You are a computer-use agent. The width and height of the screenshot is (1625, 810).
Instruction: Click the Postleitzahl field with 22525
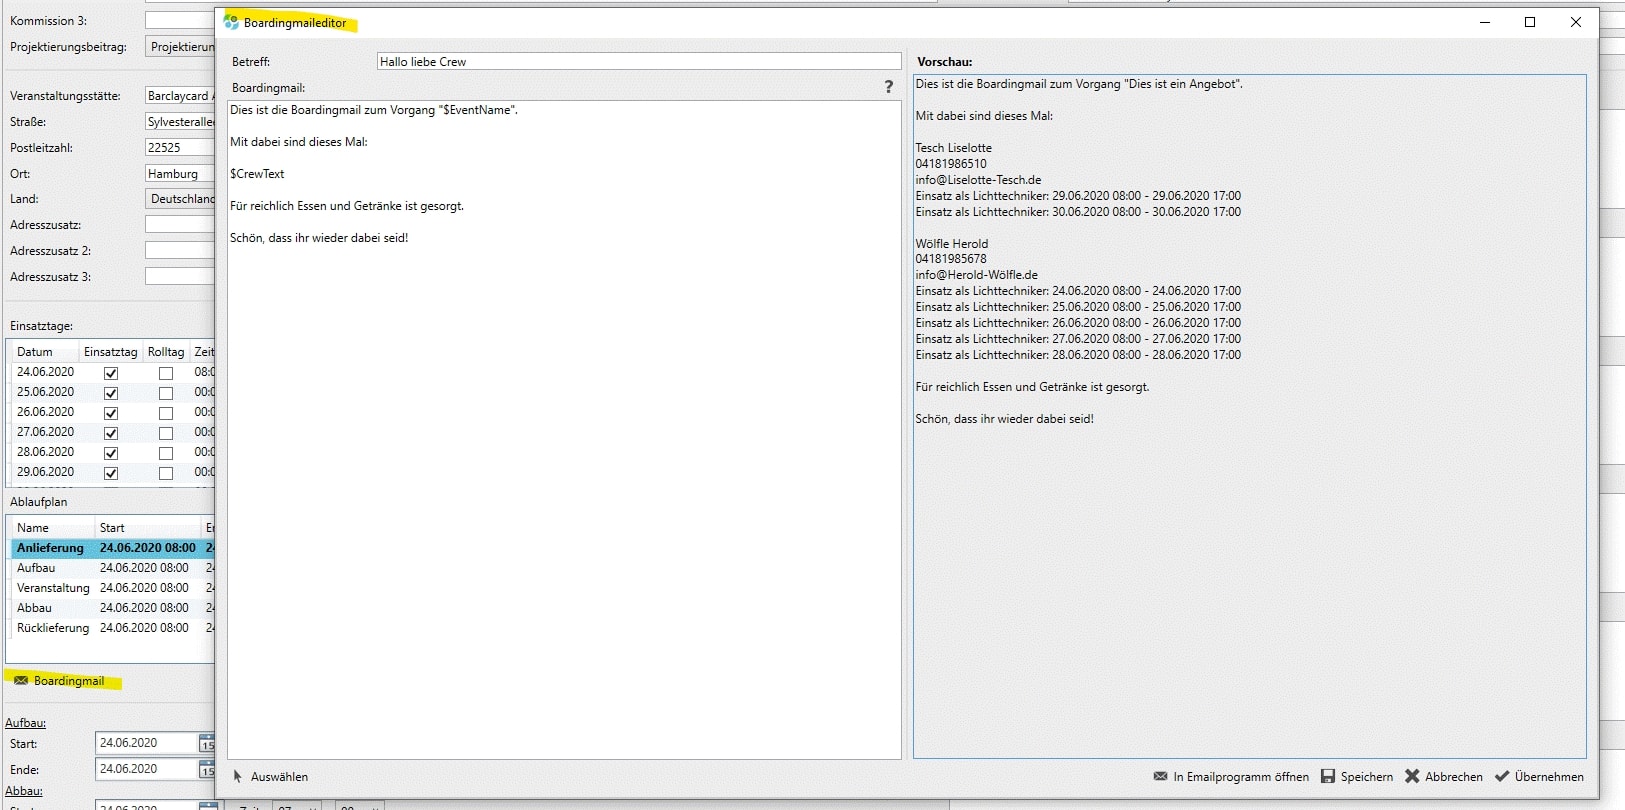point(180,148)
